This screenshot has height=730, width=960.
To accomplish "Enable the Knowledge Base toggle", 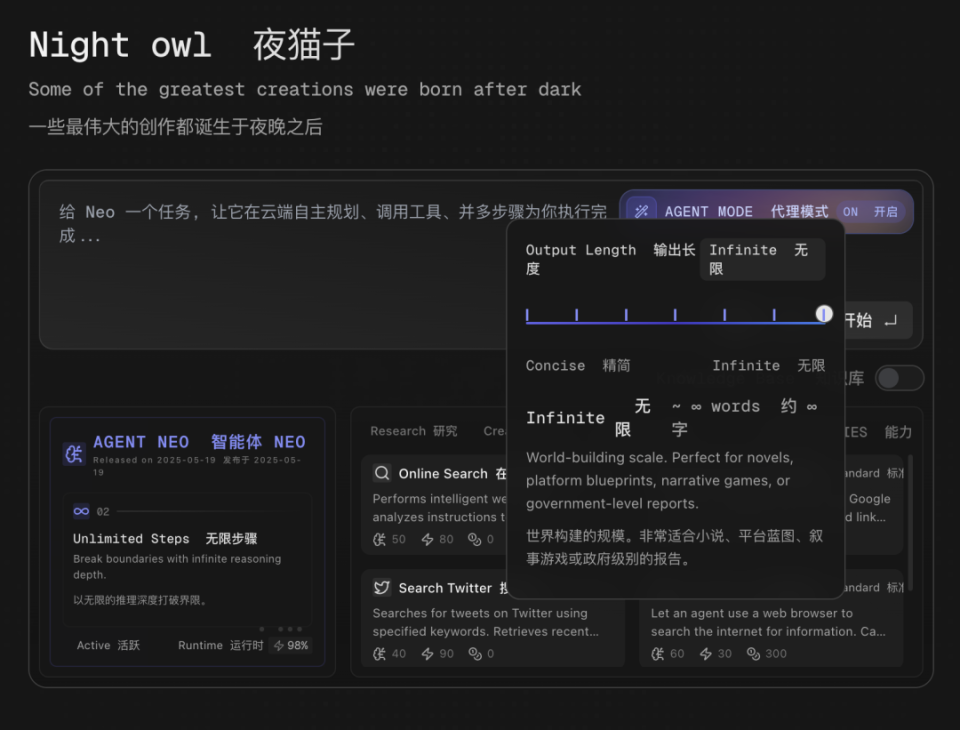I will (x=898, y=379).
